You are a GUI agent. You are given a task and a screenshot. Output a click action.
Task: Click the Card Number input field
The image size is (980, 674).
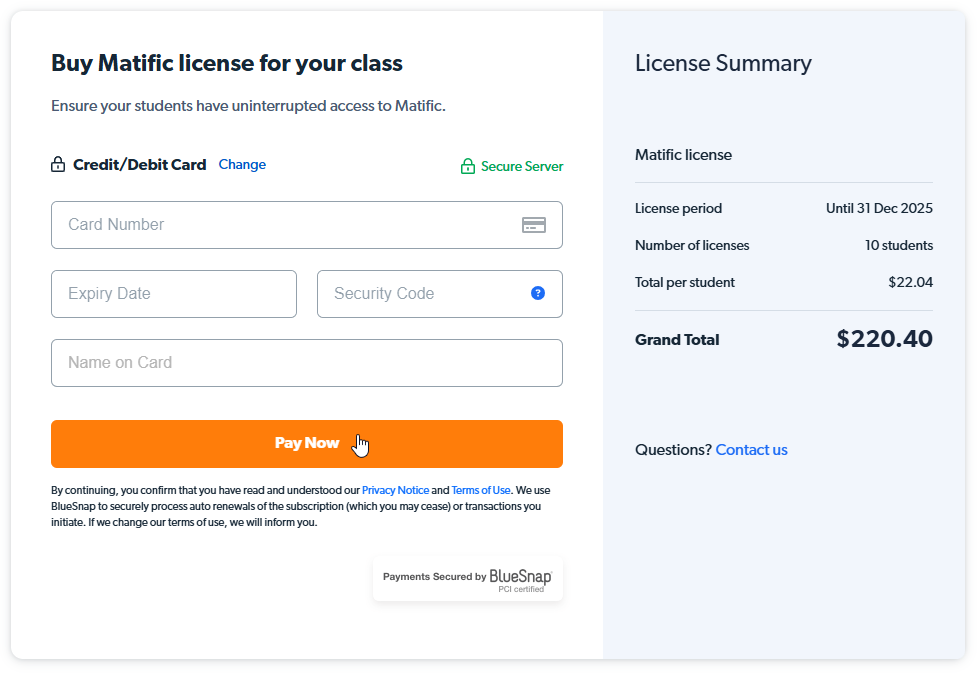pos(307,225)
